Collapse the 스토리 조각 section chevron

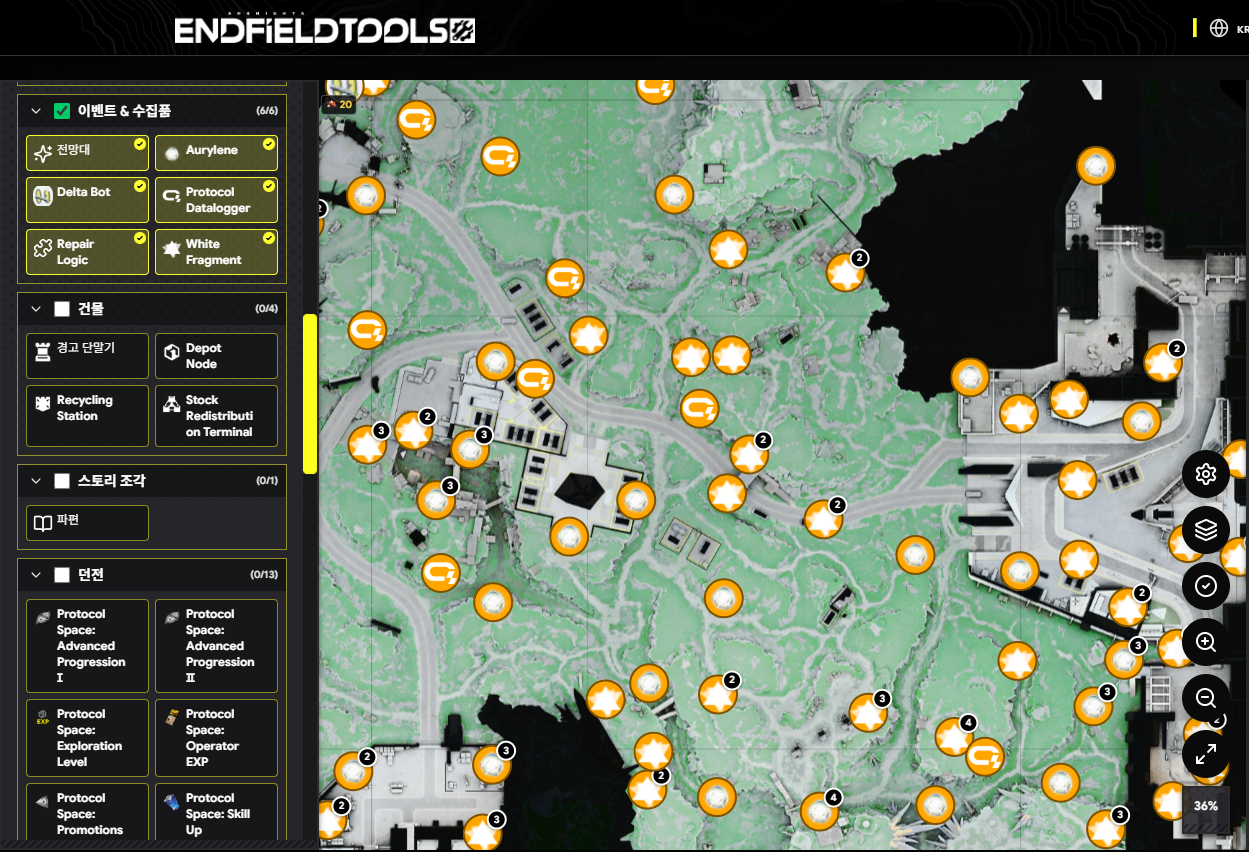pyautogui.click(x=36, y=481)
